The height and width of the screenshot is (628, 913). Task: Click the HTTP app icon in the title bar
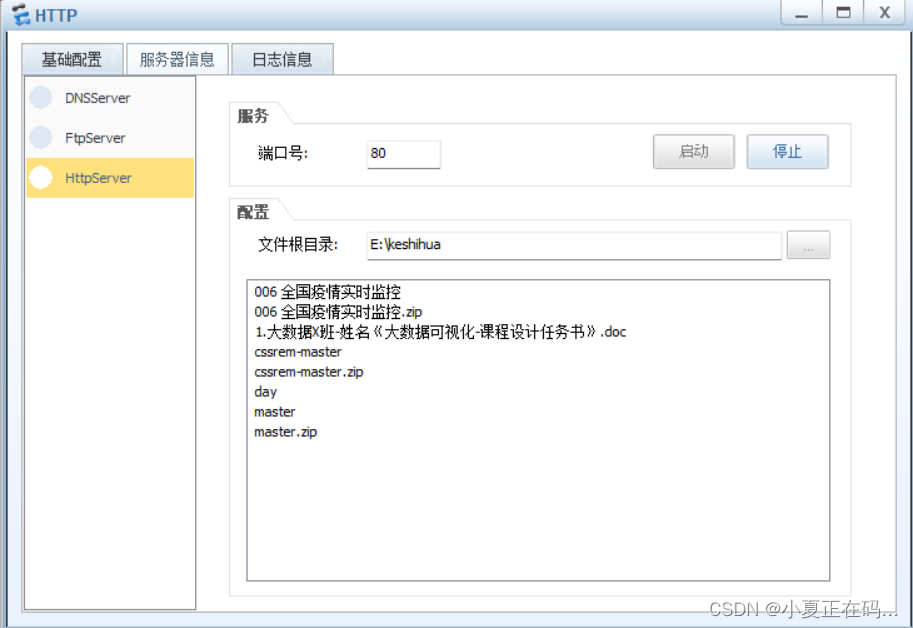click(18, 14)
